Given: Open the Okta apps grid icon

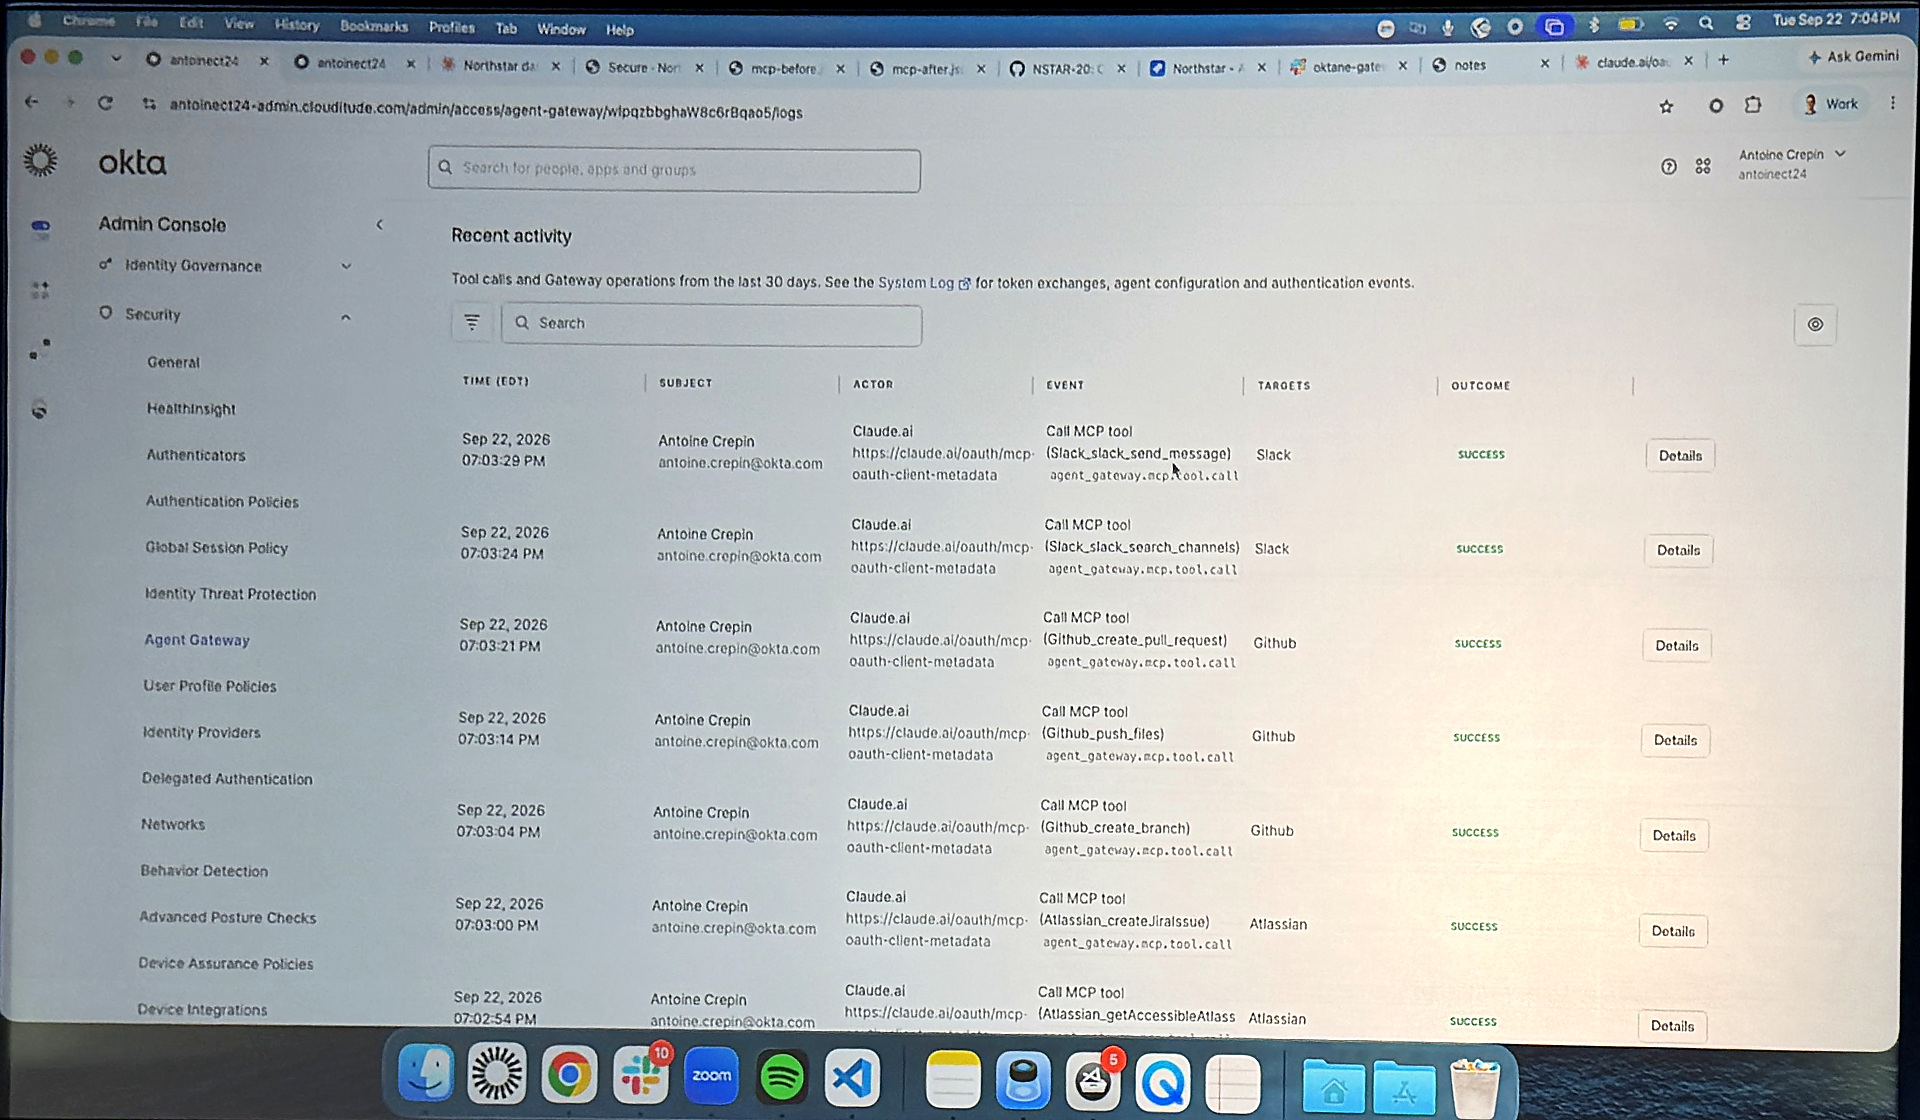Looking at the screenshot, I should coord(1703,166).
